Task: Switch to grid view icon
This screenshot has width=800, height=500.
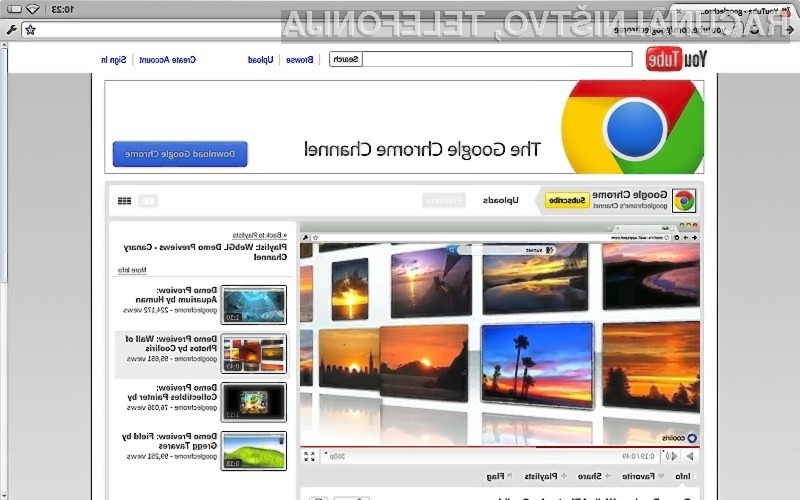Action: click(x=124, y=201)
